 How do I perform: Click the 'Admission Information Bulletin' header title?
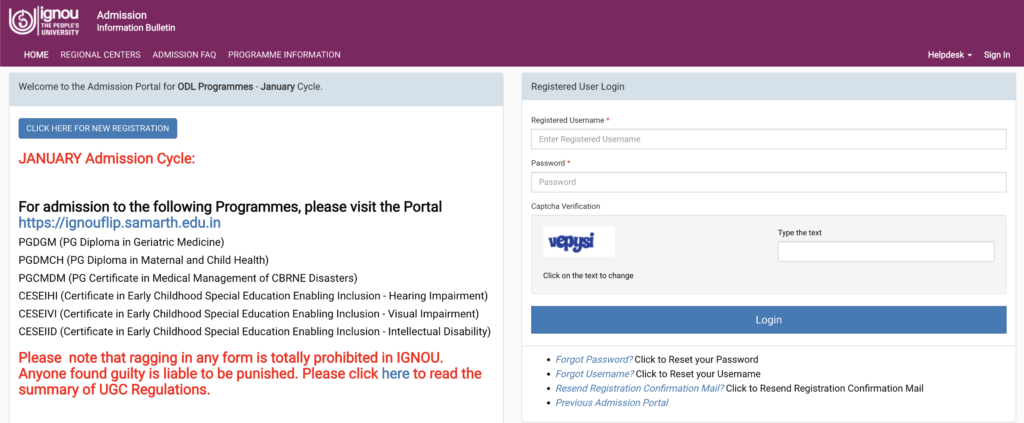tap(136, 21)
